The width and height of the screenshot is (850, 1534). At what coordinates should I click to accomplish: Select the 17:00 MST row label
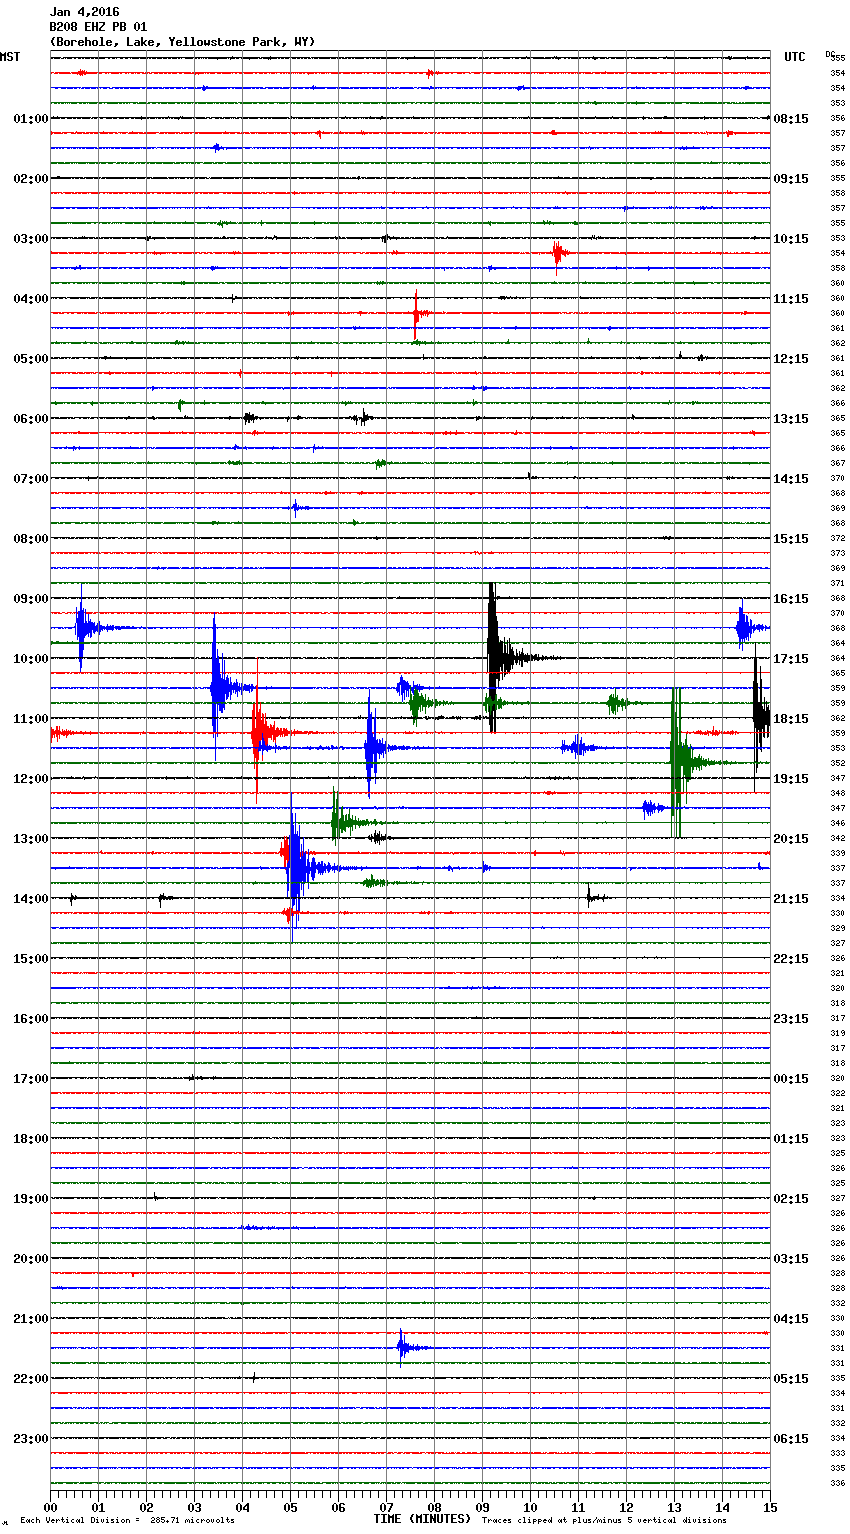click(31, 1079)
